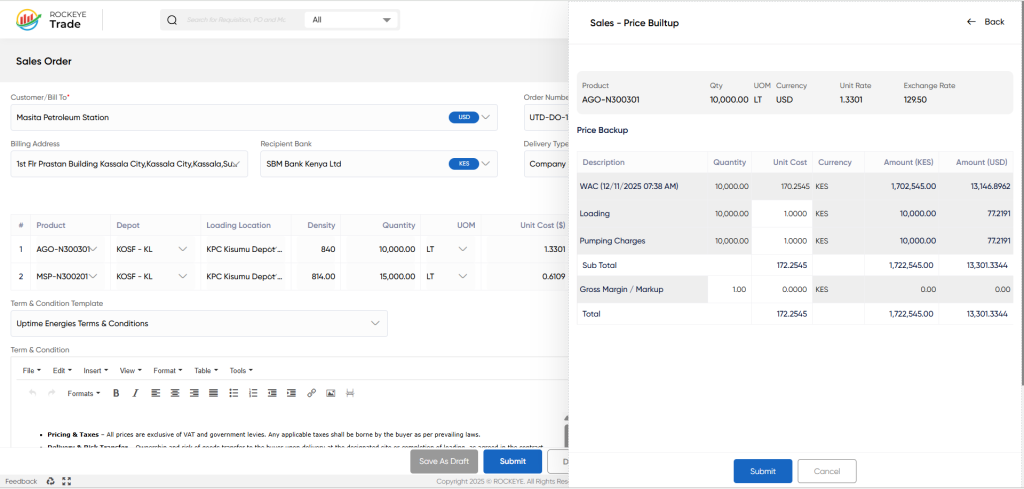Click the Back link text

coord(994,22)
